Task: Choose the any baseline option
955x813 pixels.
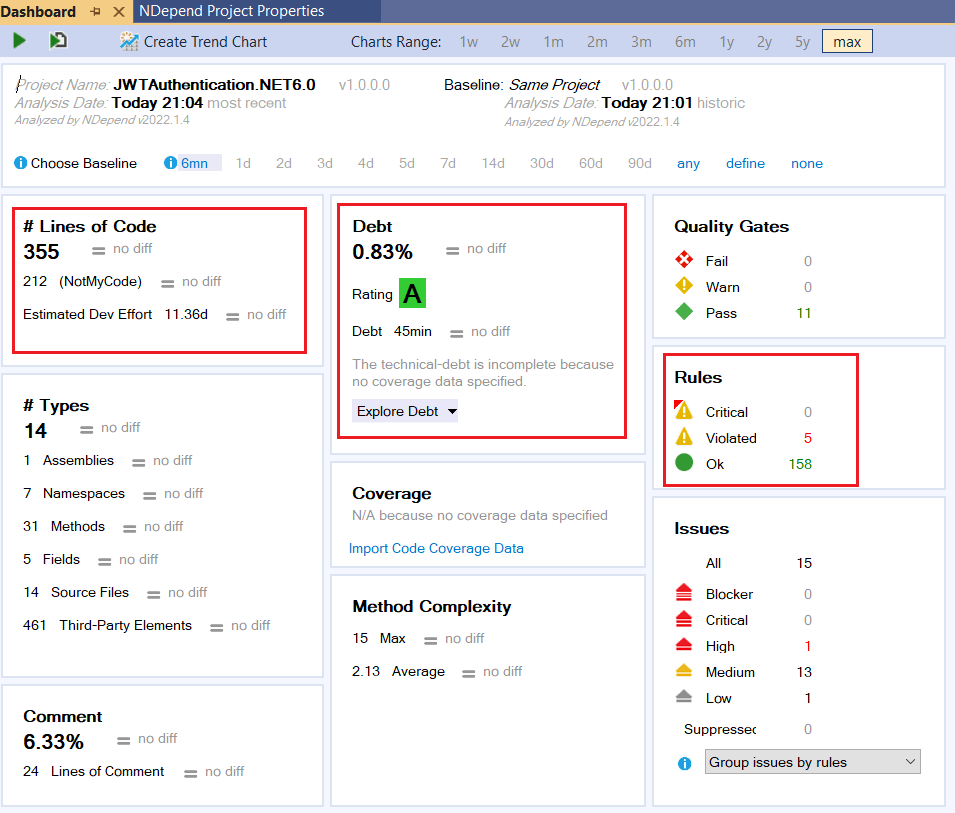Action: [688, 163]
